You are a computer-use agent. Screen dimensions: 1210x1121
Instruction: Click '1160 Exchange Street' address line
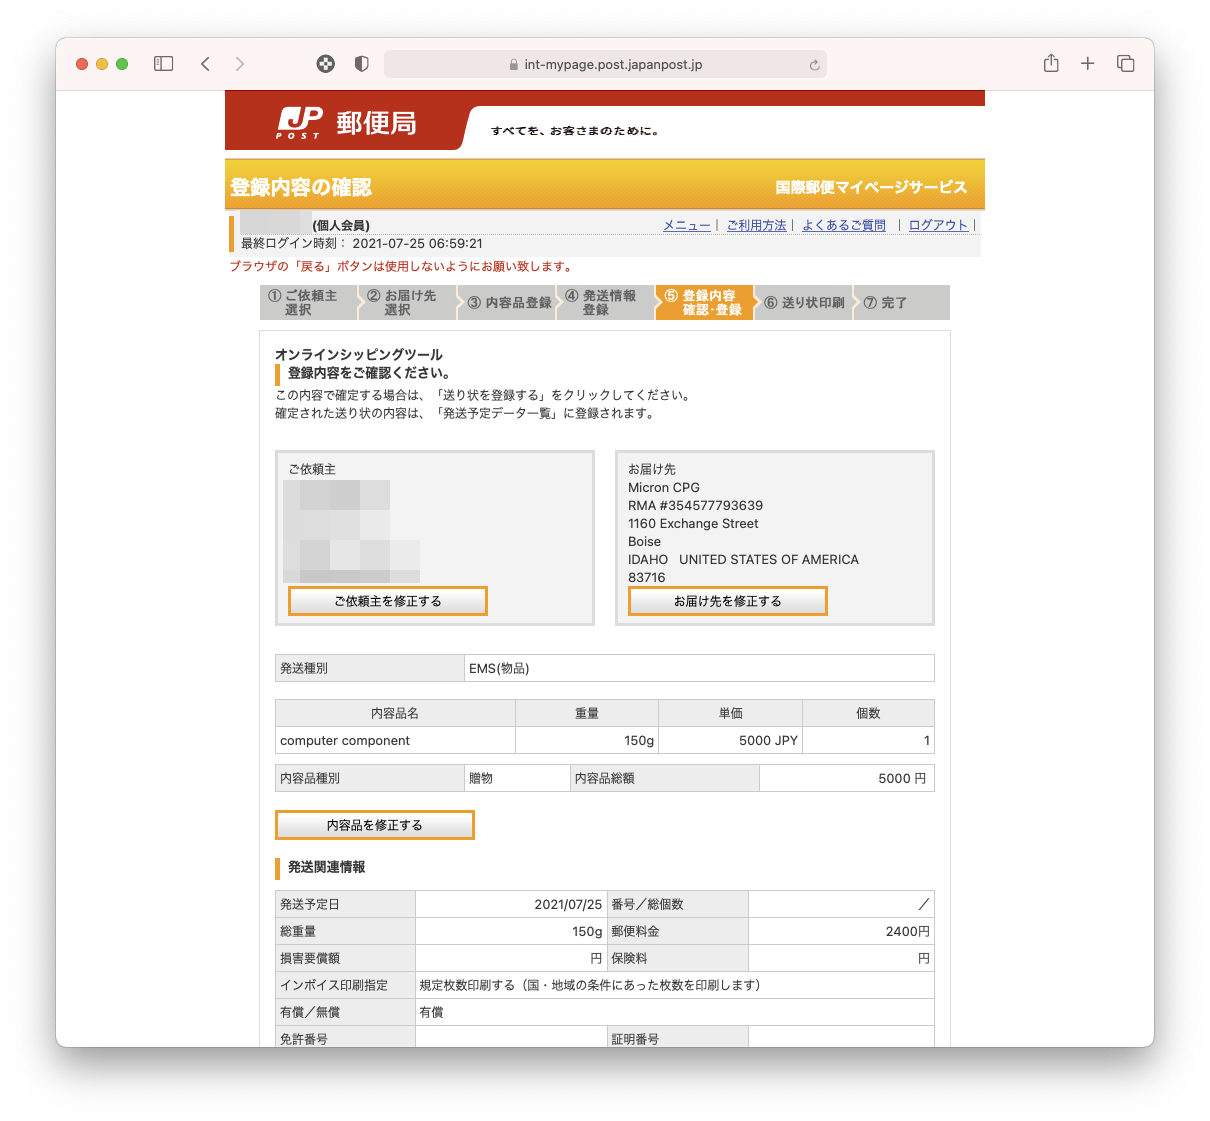693,524
